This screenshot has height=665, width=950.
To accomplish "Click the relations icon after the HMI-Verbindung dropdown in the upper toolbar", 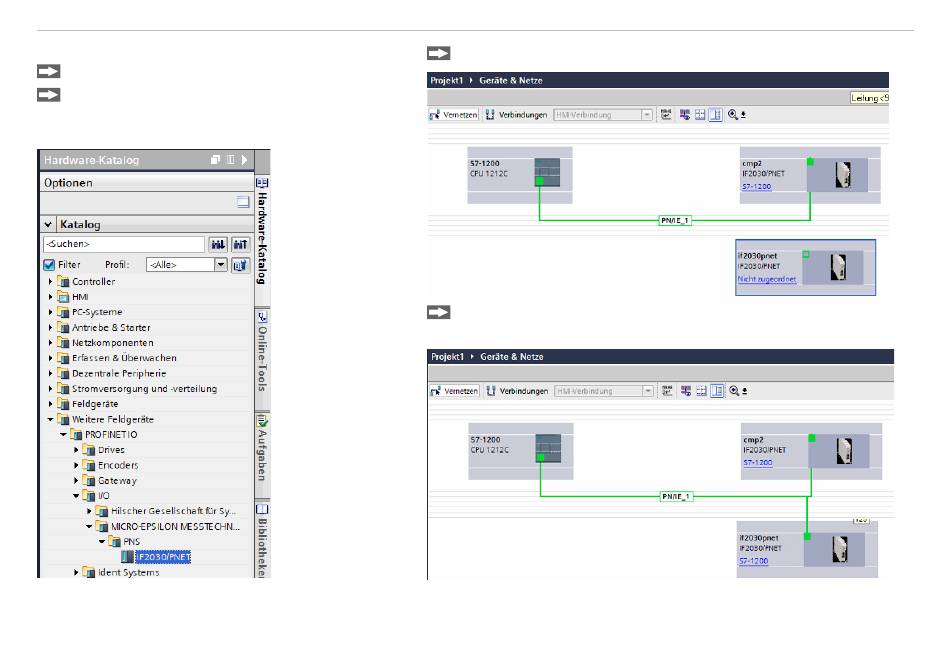I will pos(666,114).
